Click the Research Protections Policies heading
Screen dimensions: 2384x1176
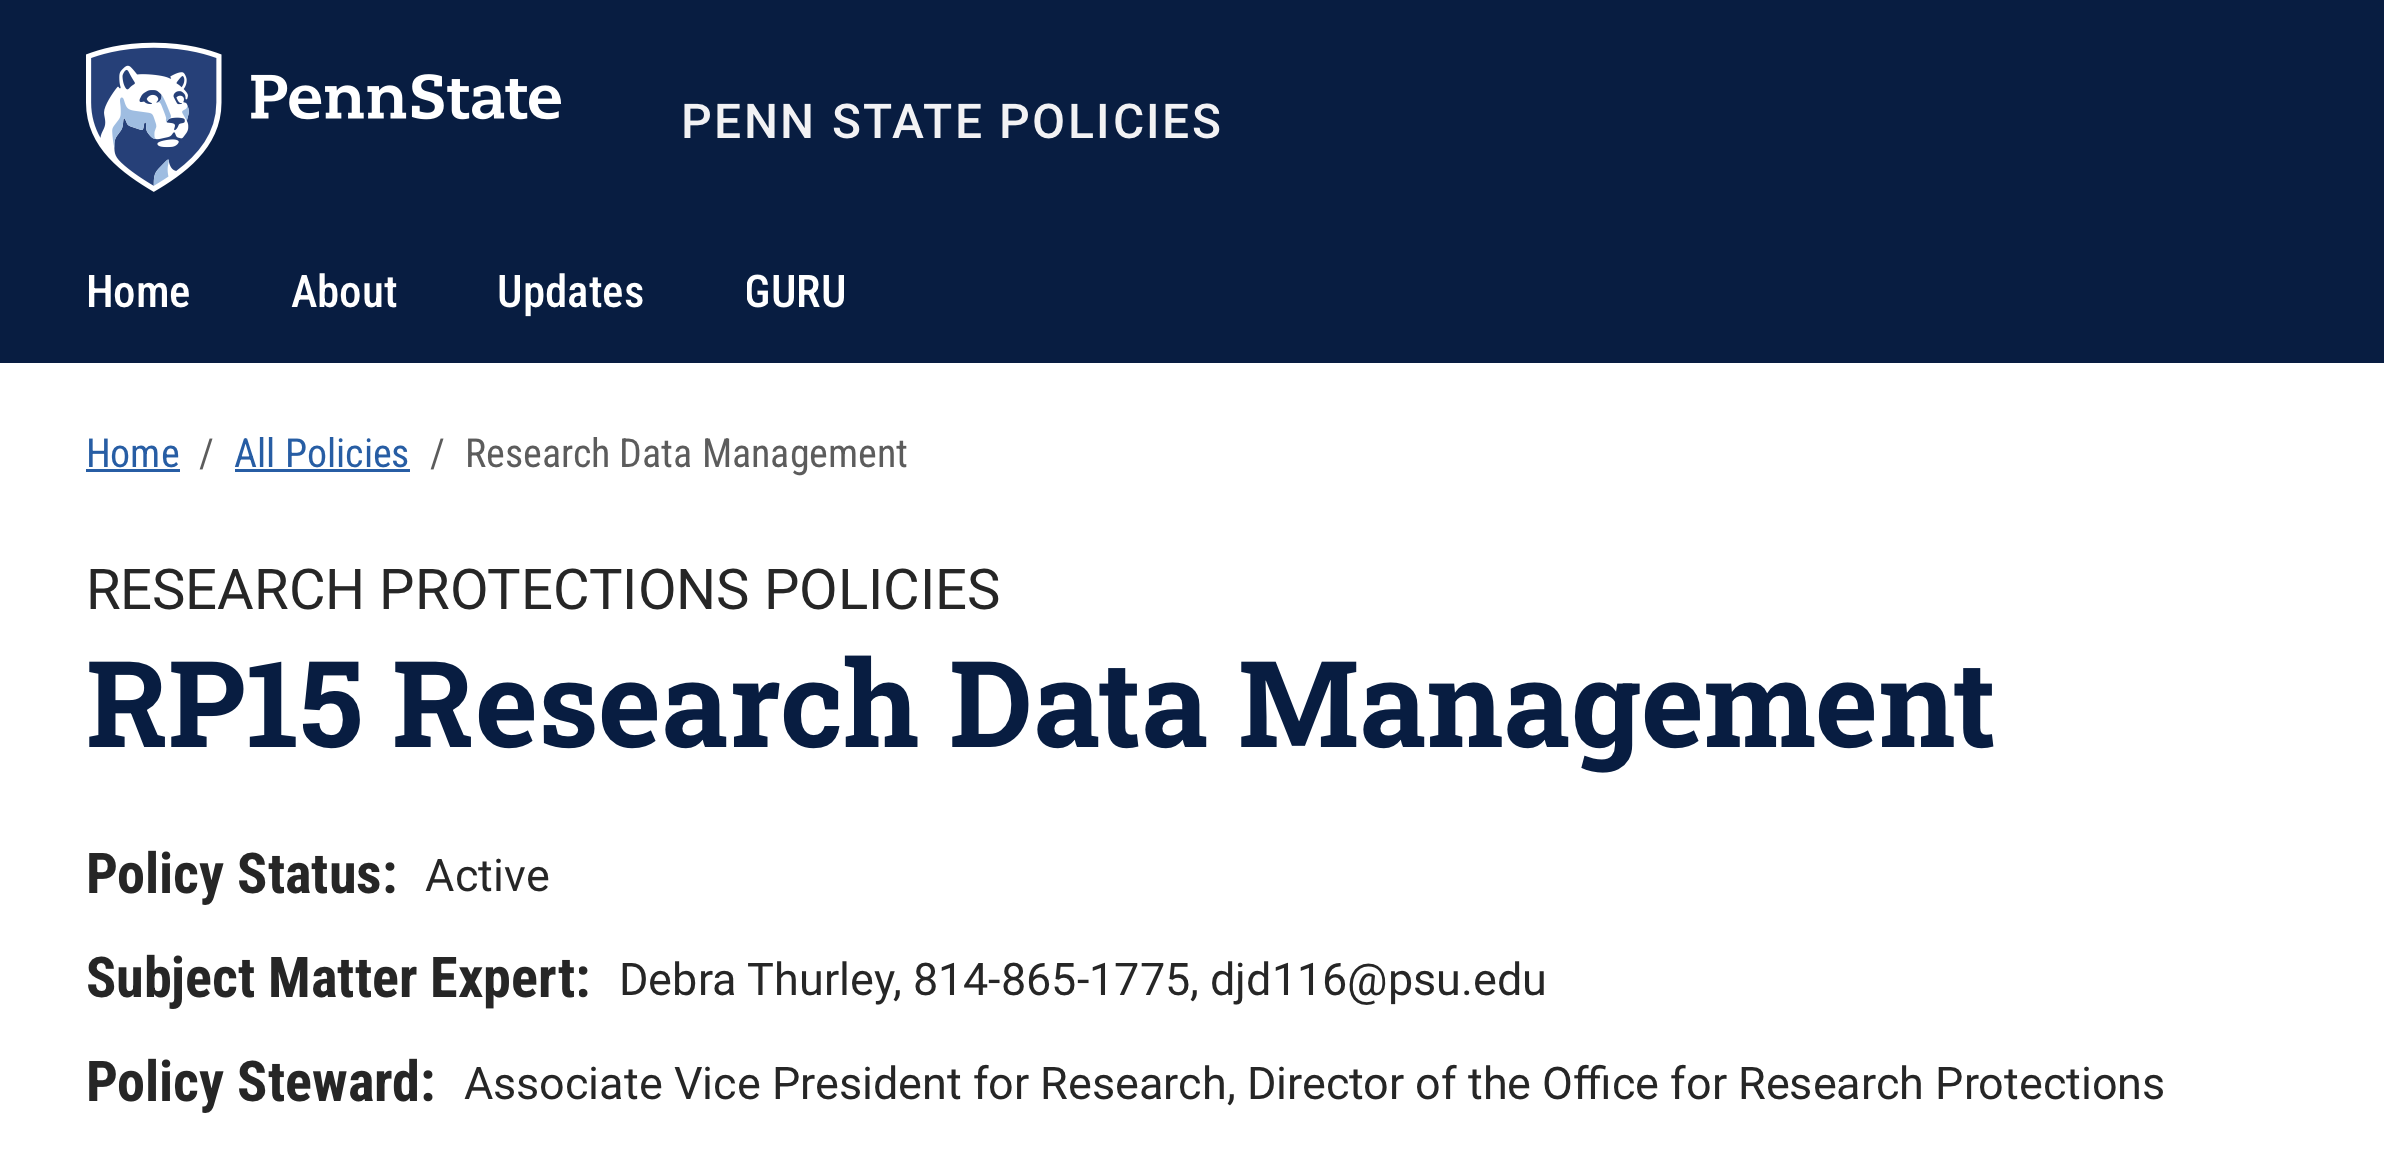pyautogui.click(x=543, y=589)
